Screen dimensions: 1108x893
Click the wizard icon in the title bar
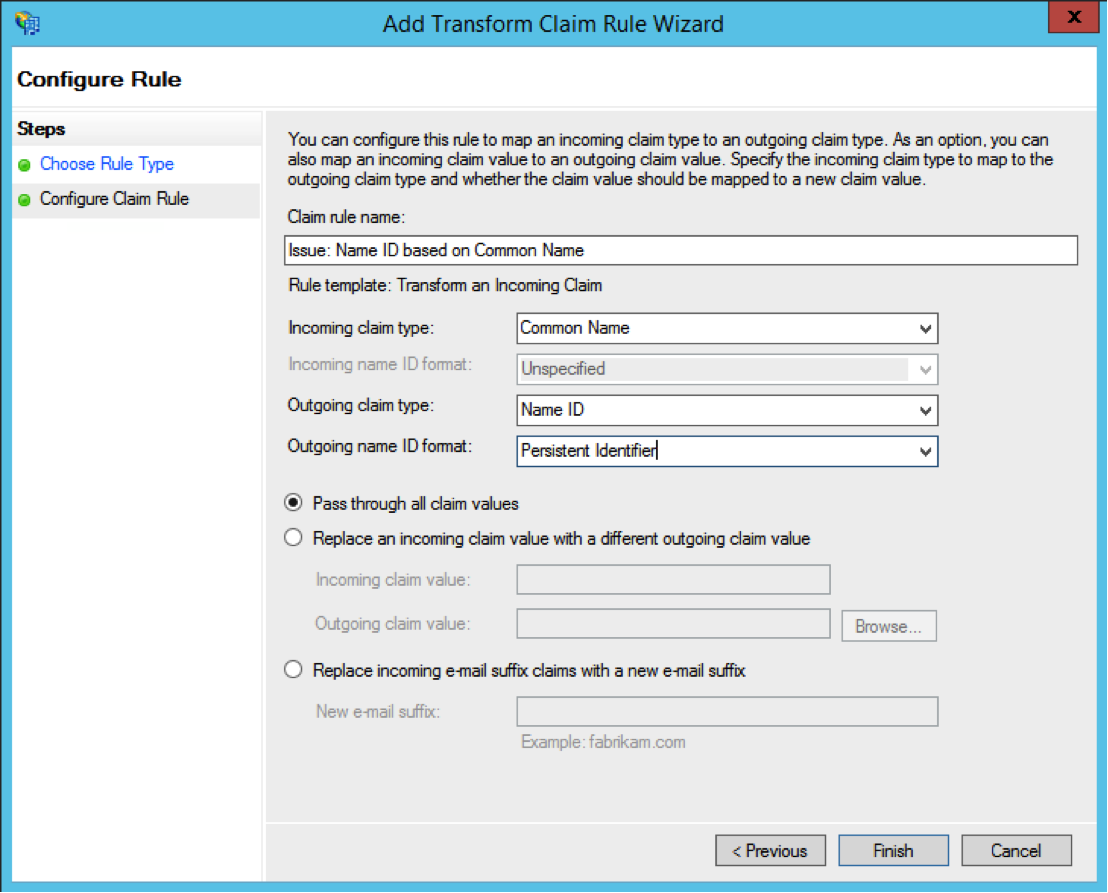point(28,23)
